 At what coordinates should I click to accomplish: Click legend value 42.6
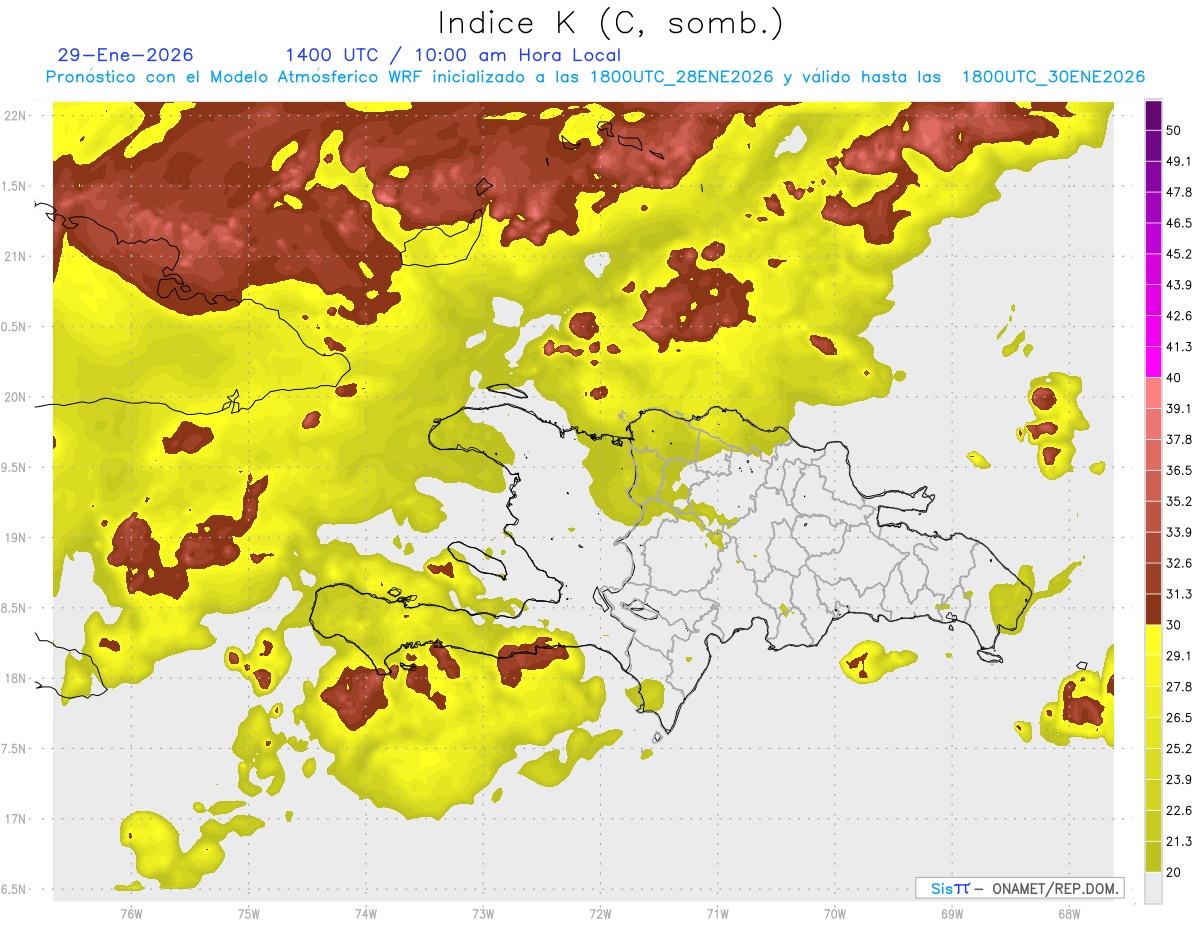click(1179, 316)
